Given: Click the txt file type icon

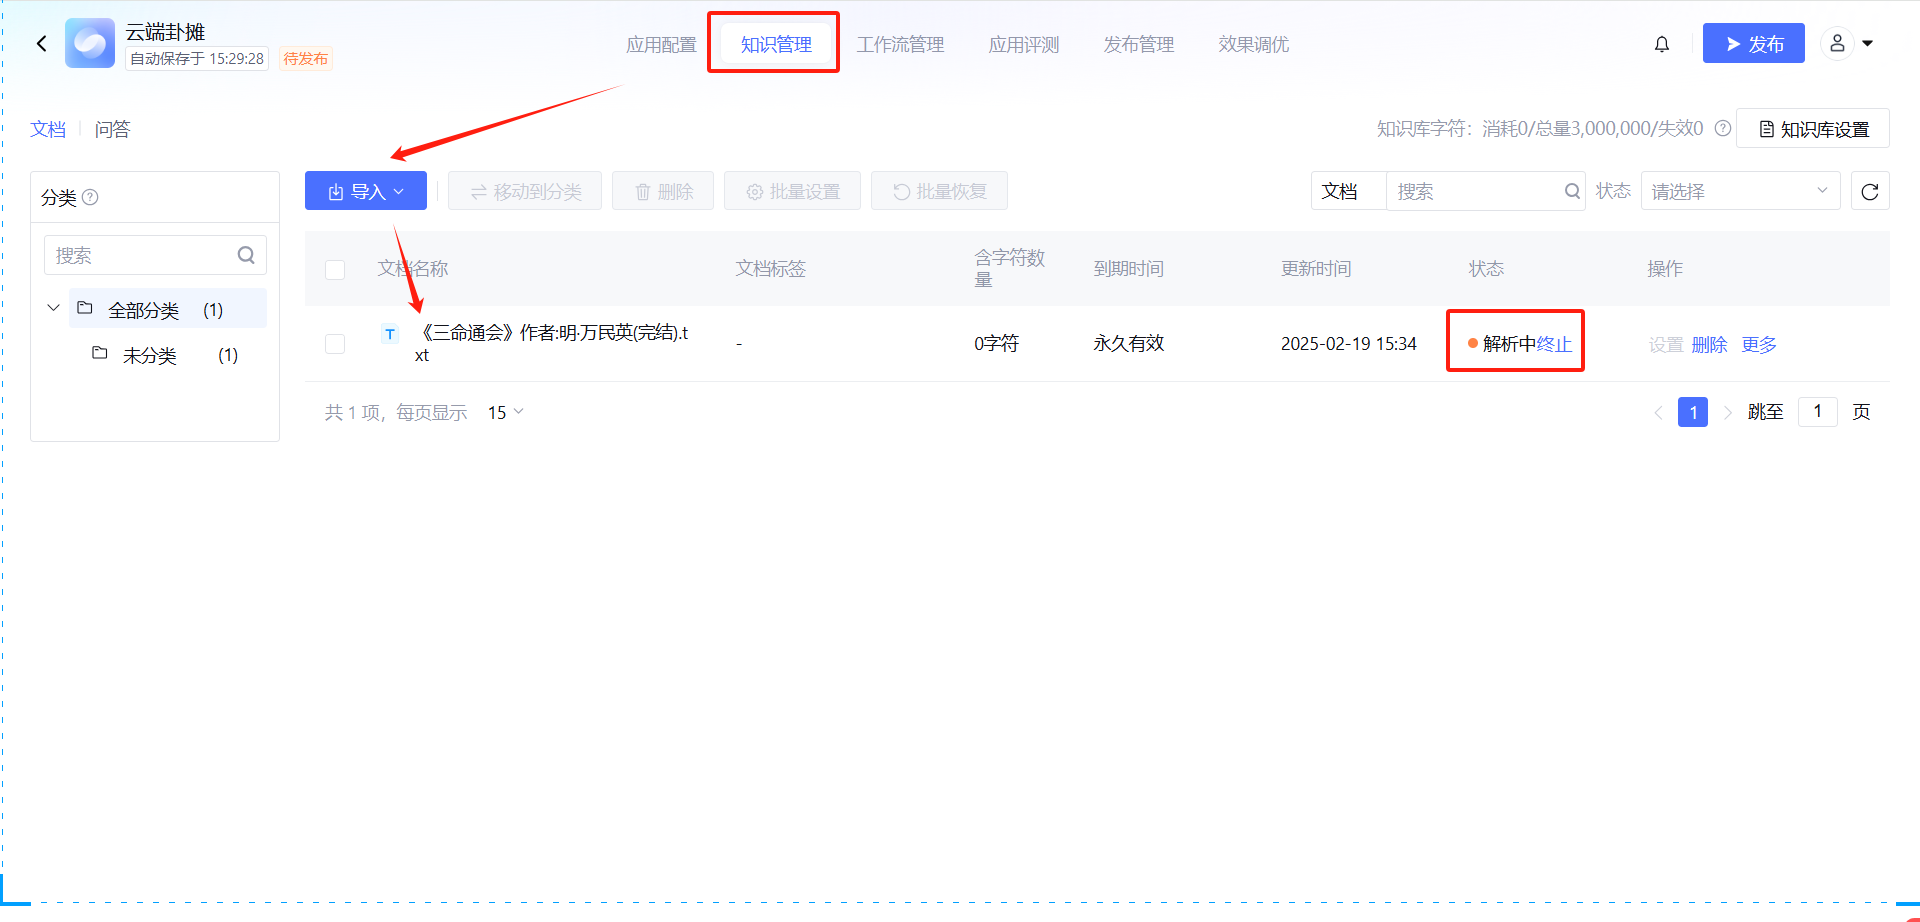Looking at the screenshot, I should pos(390,334).
